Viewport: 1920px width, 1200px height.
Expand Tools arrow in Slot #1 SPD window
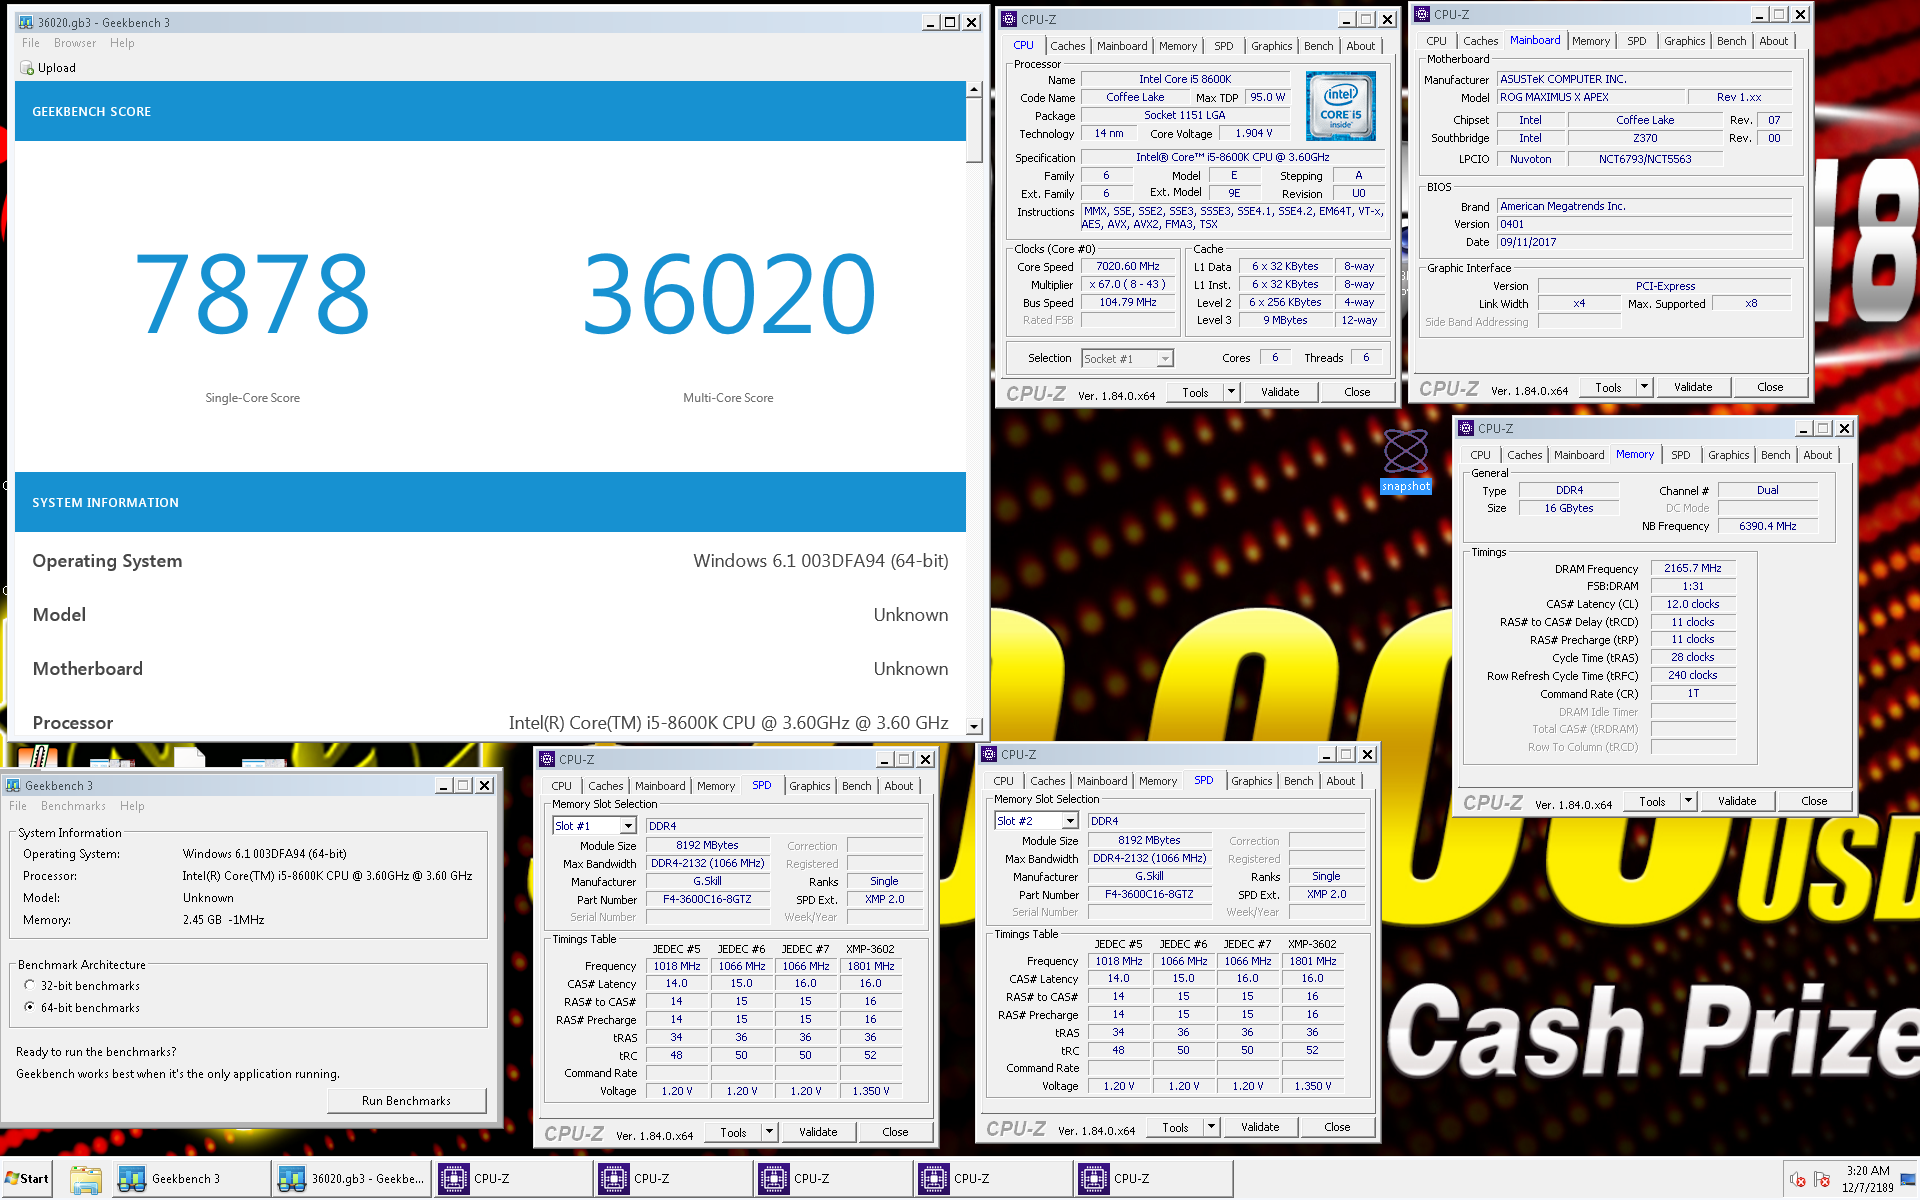pyautogui.click(x=770, y=1132)
